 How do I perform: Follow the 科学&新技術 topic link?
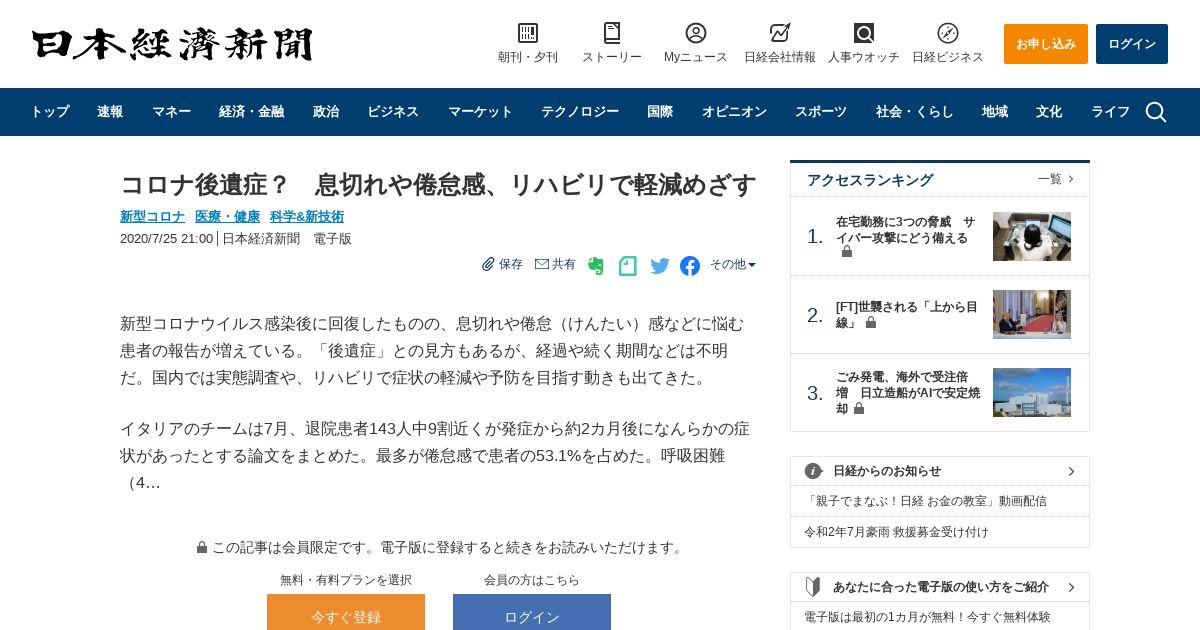[307, 216]
